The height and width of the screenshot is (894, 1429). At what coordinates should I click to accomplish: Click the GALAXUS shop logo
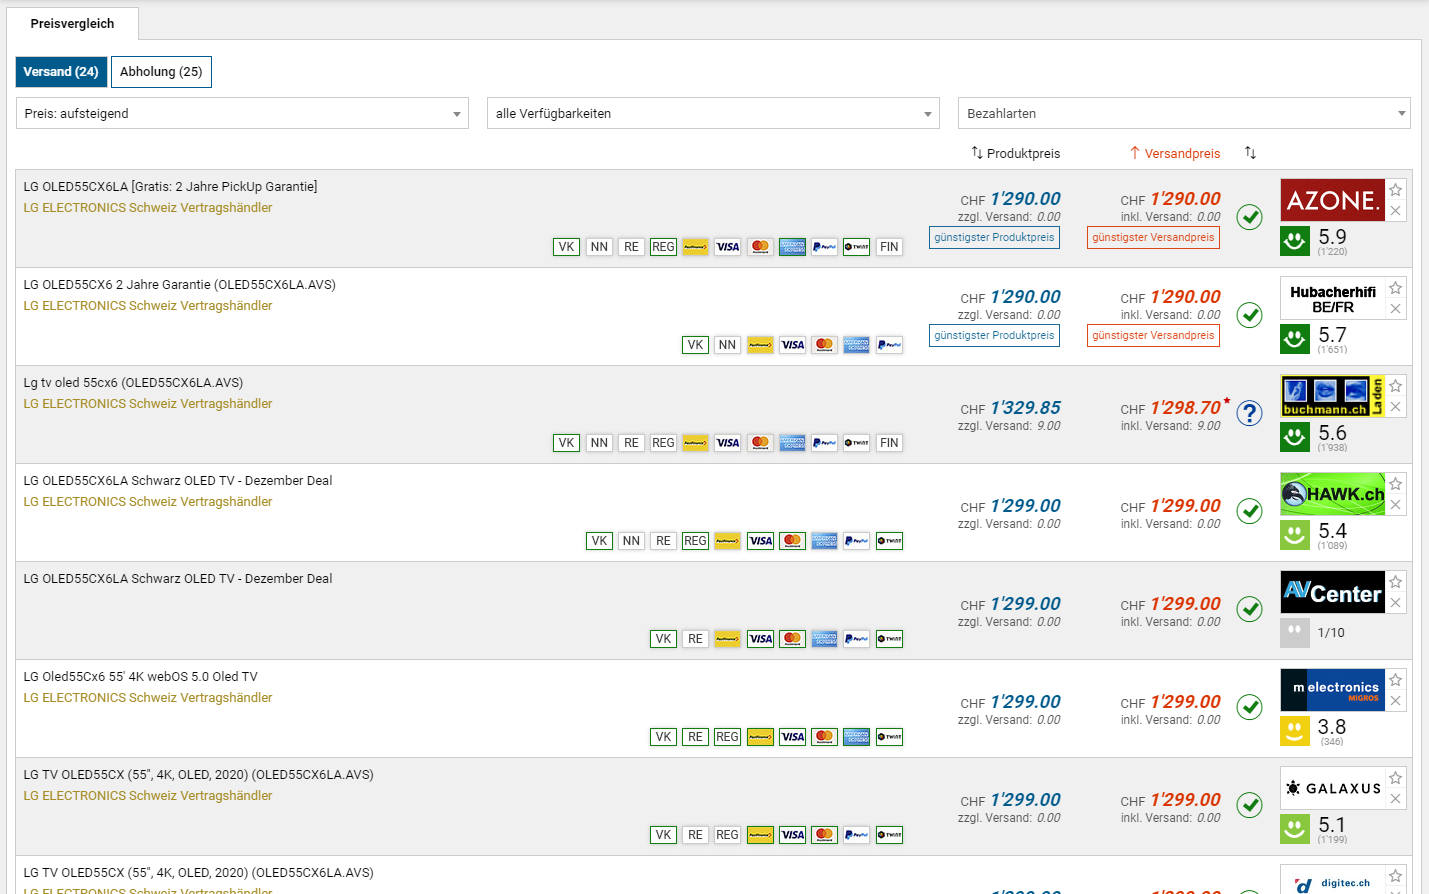(x=1332, y=788)
